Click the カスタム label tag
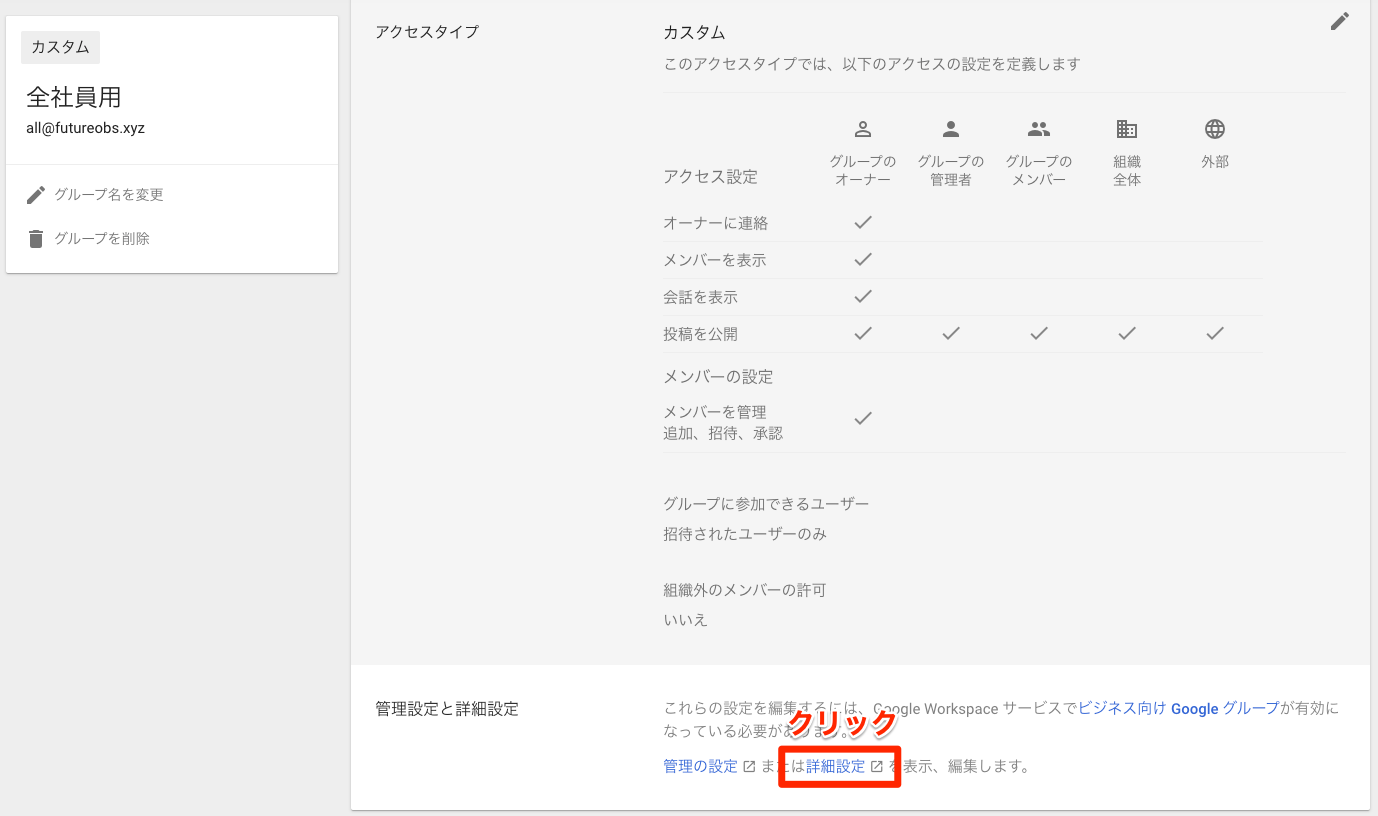 (60, 47)
